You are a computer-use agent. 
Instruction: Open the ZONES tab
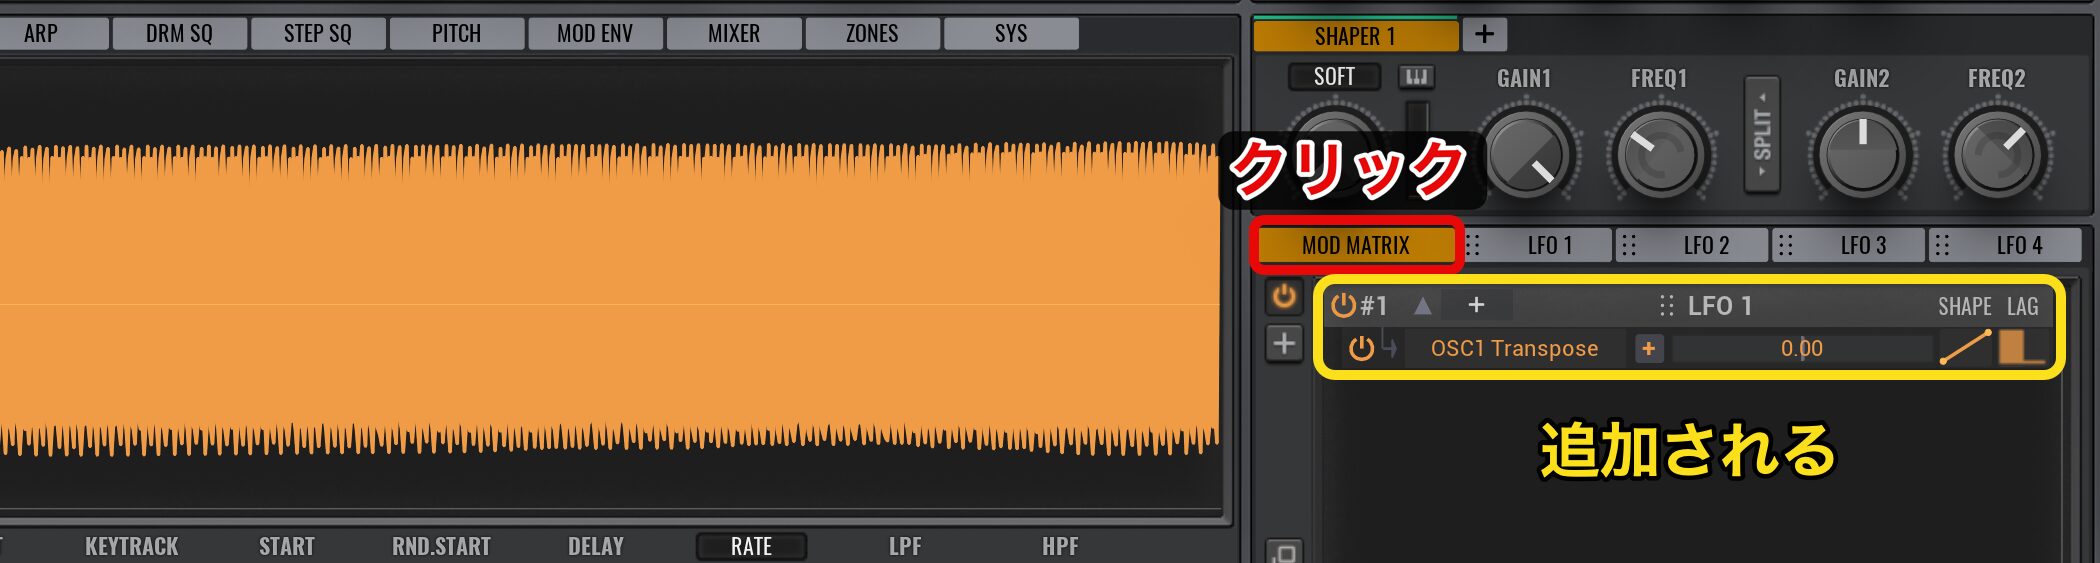(872, 34)
